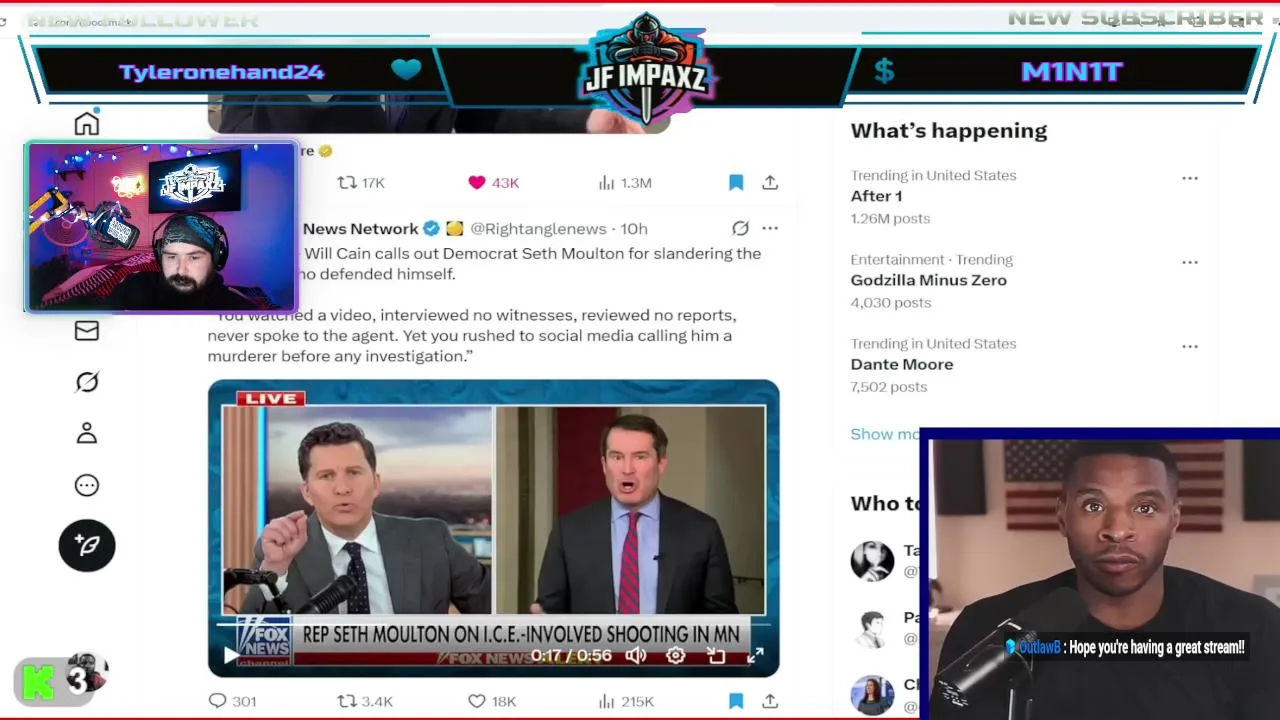This screenshot has height=720, width=1280.
Task: Click the video timestamp 0:17 / 0:56
Action: click(x=571, y=656)
